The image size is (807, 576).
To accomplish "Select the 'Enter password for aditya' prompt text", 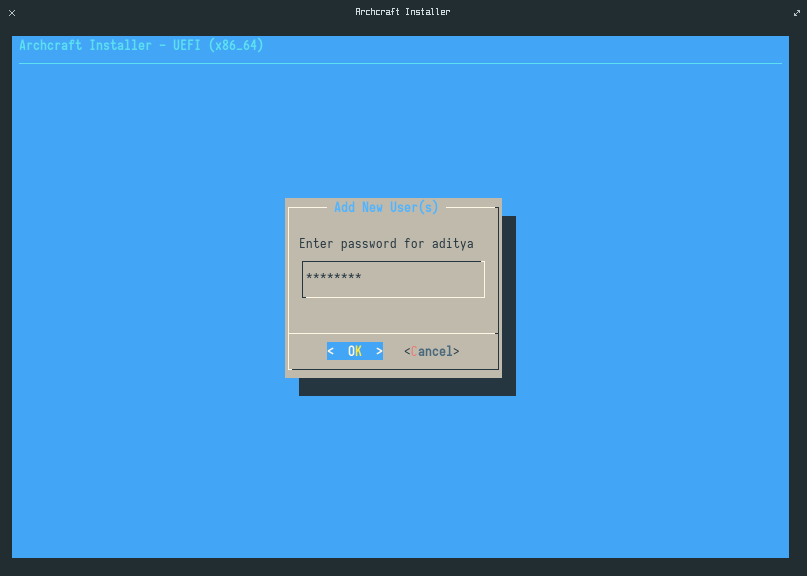I will [386, 243].
